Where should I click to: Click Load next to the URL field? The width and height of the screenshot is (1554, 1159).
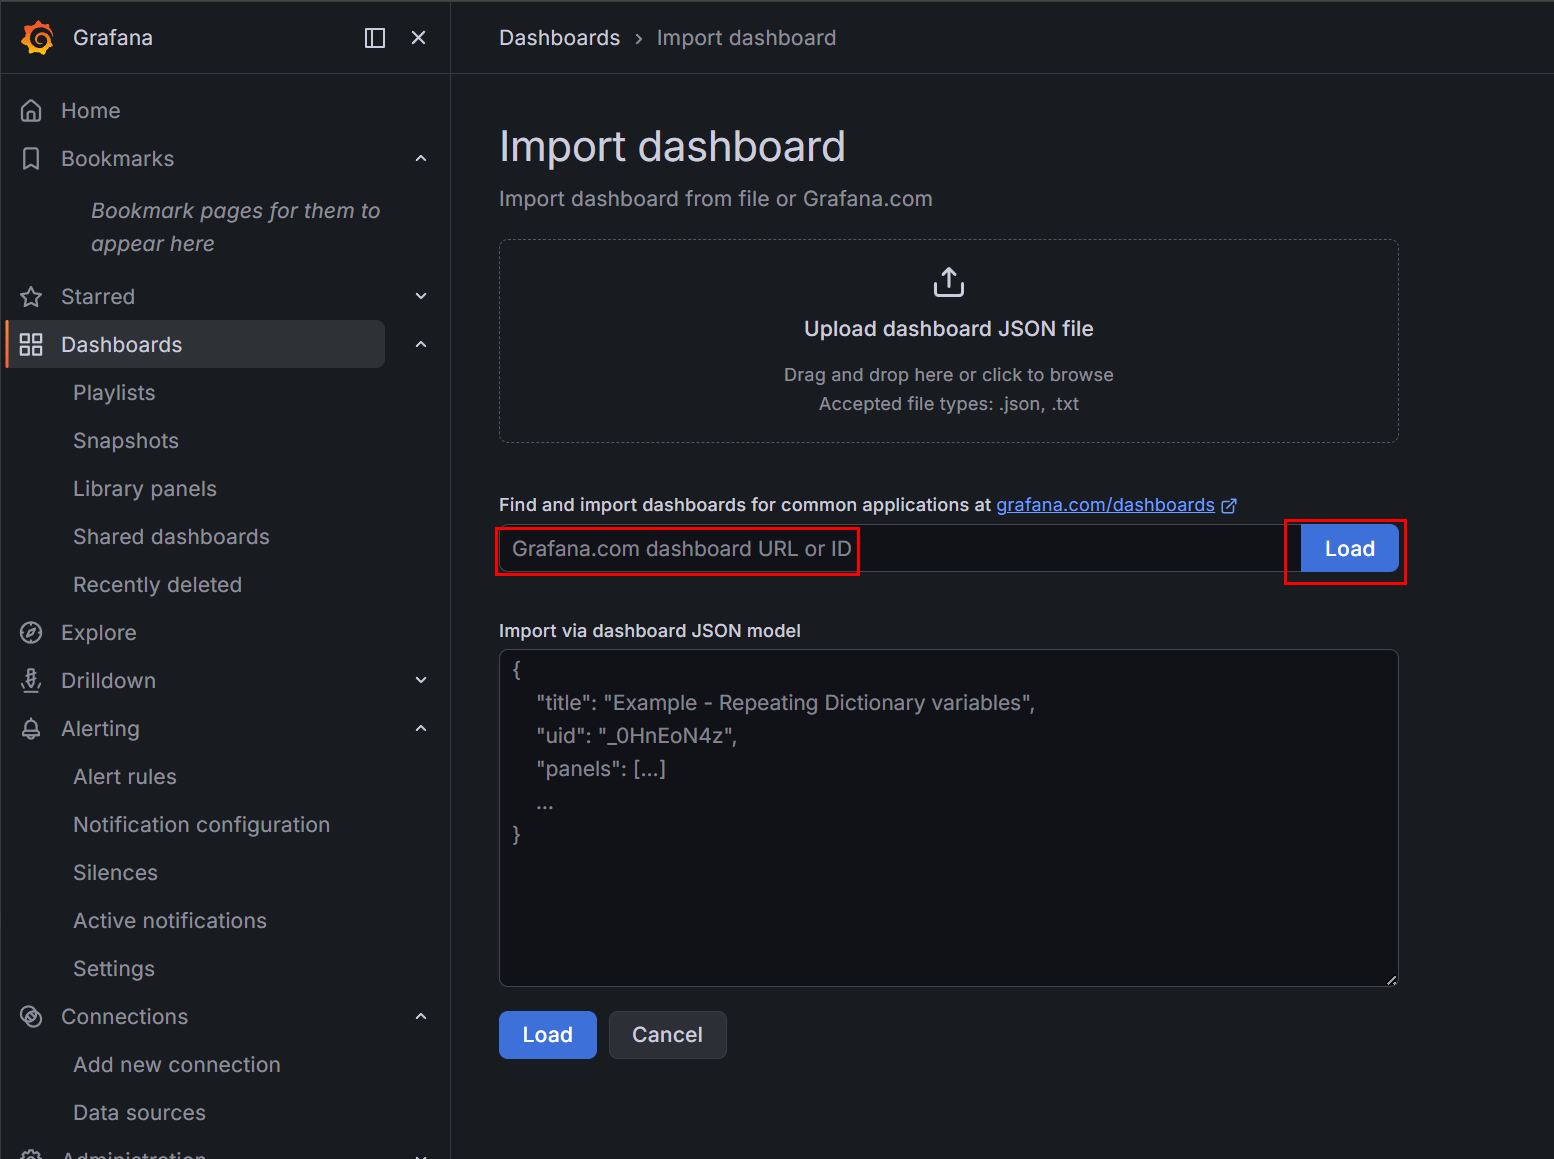click(x=1350, y=549)
